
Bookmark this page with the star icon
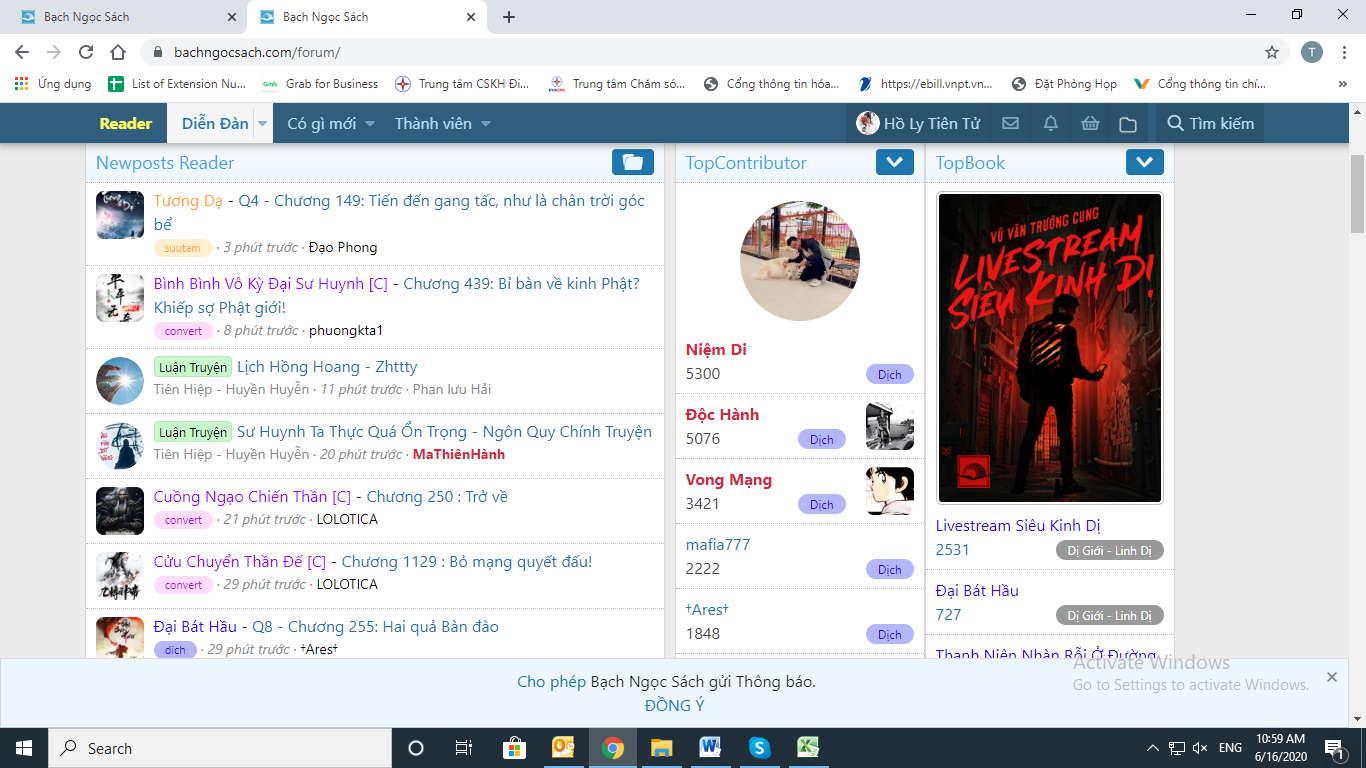tap(1272, 52)
